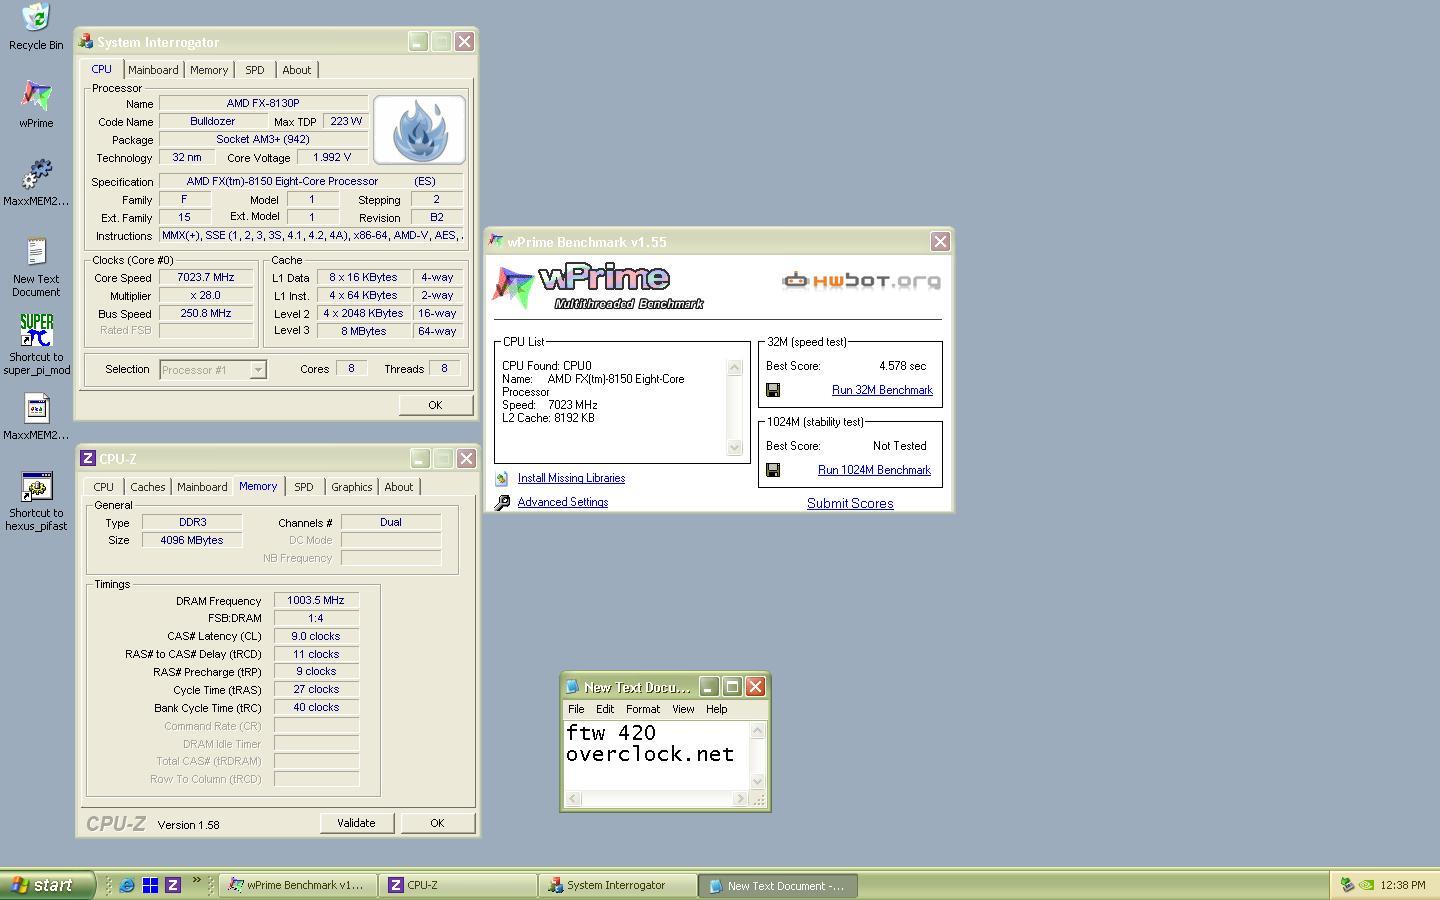Click the Validate button in CPU-Z
The height and width of the screenshot is (900, 1440).
pos(356,823)
